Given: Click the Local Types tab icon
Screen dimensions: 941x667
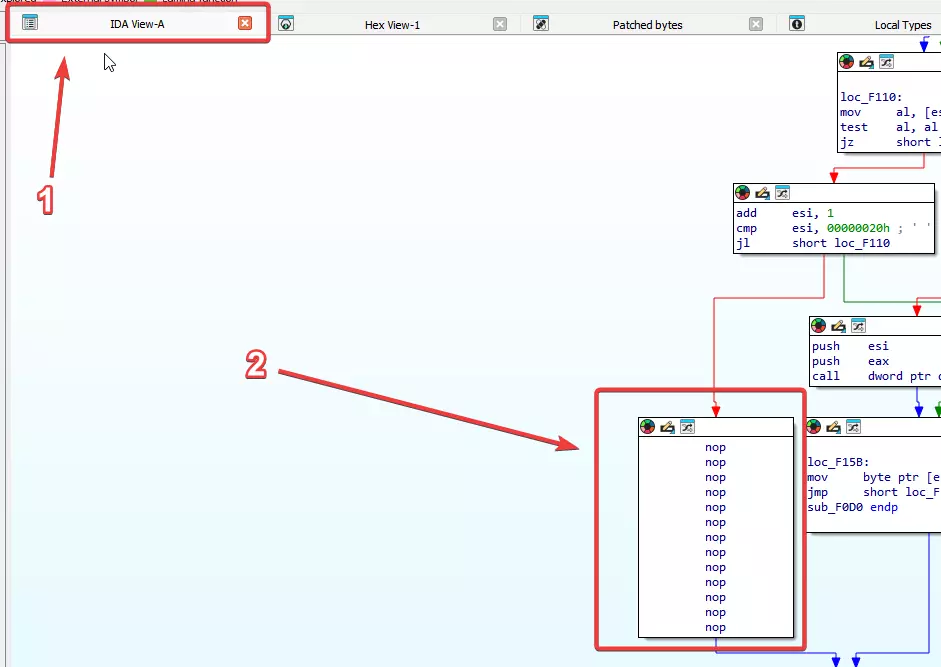Looking at the screenshot, I should click(796, 23).
